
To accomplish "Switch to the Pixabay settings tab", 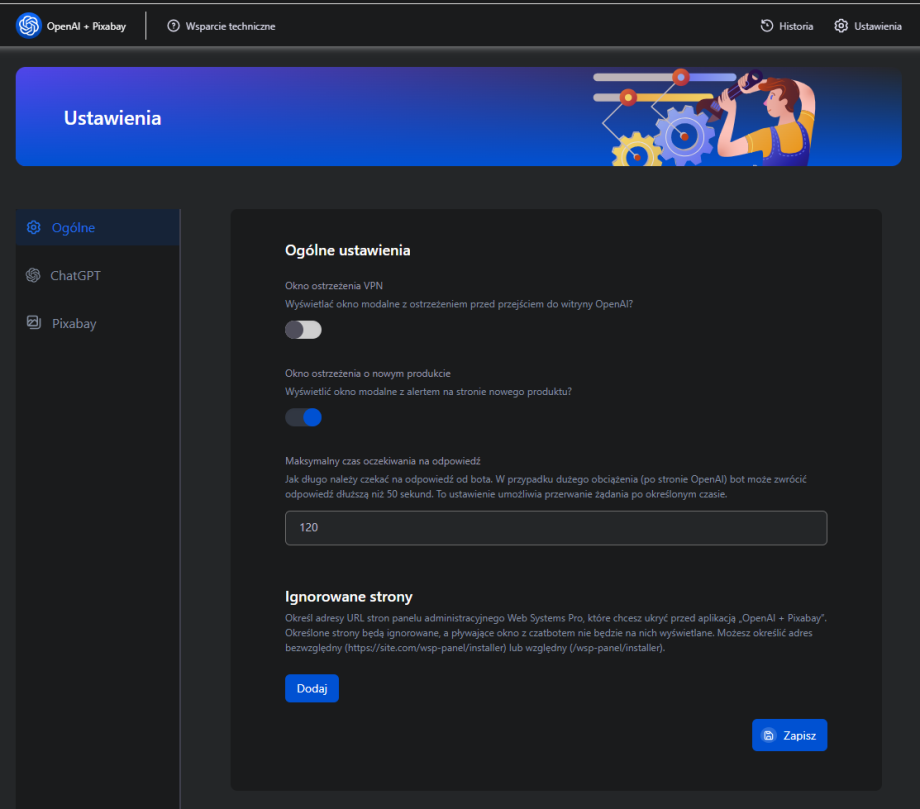I will click(75, 323).
